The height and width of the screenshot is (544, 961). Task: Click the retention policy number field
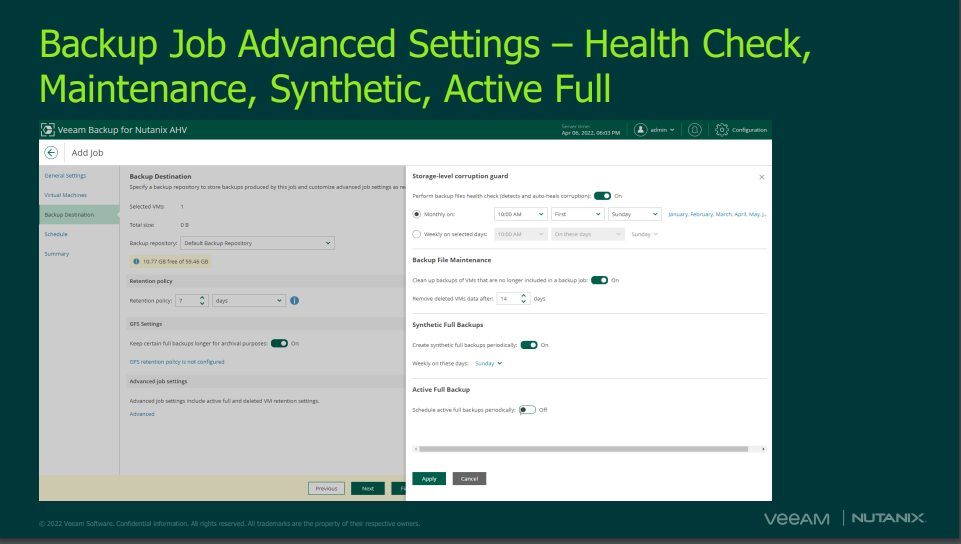pyautogui.click(x=192, y=301)
